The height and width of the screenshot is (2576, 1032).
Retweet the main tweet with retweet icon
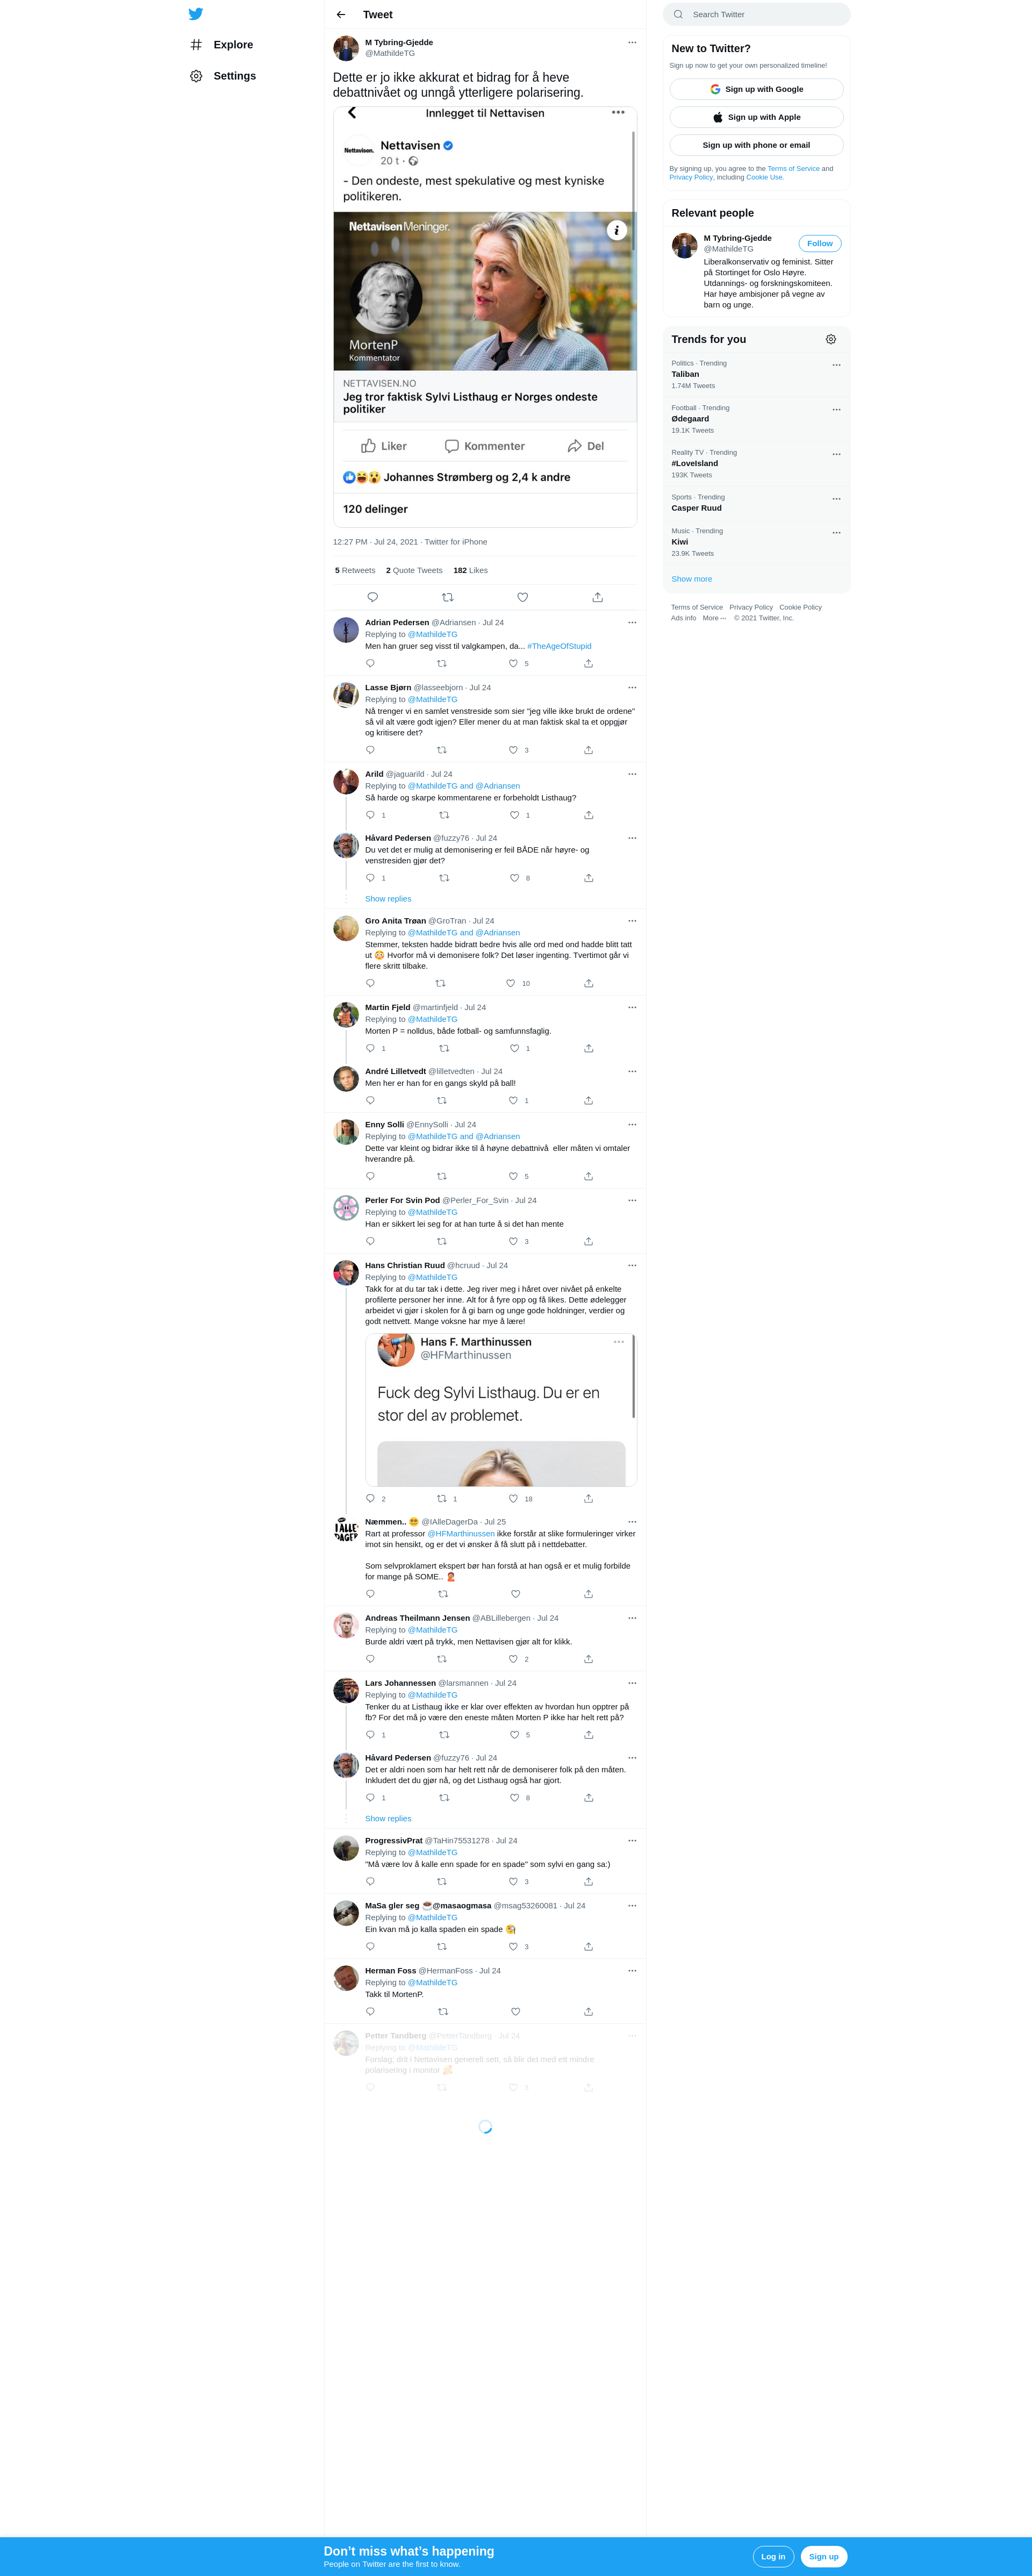coord(447,597)
